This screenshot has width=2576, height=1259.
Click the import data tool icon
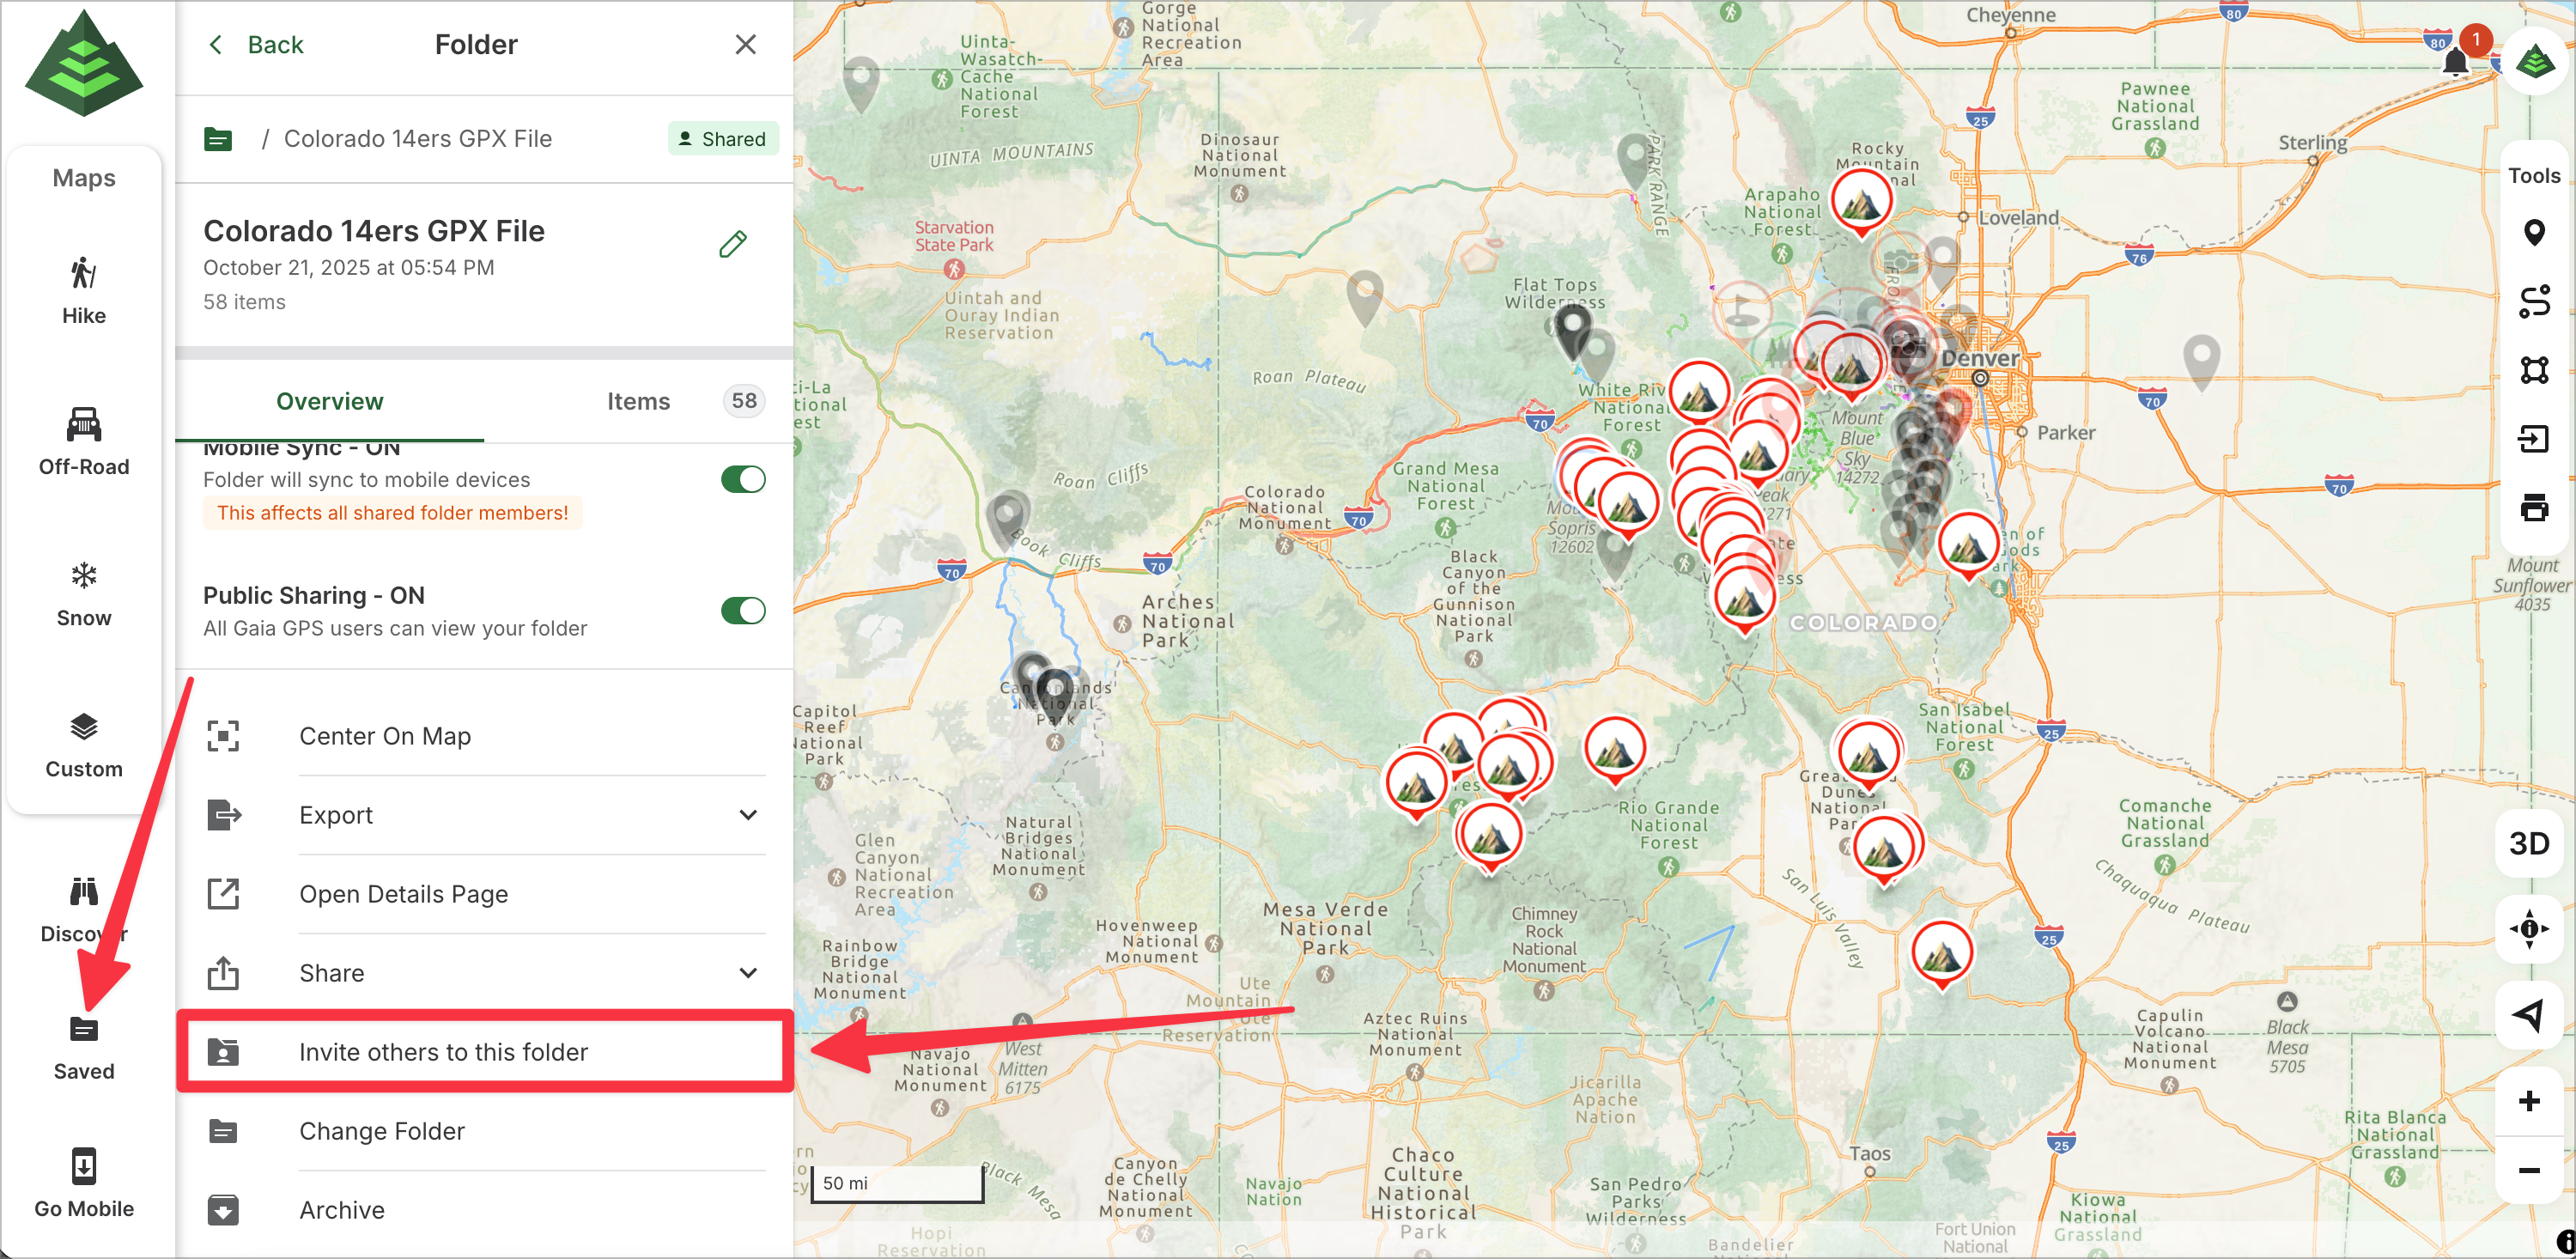pyautogui.click(x=2533, y=439)
